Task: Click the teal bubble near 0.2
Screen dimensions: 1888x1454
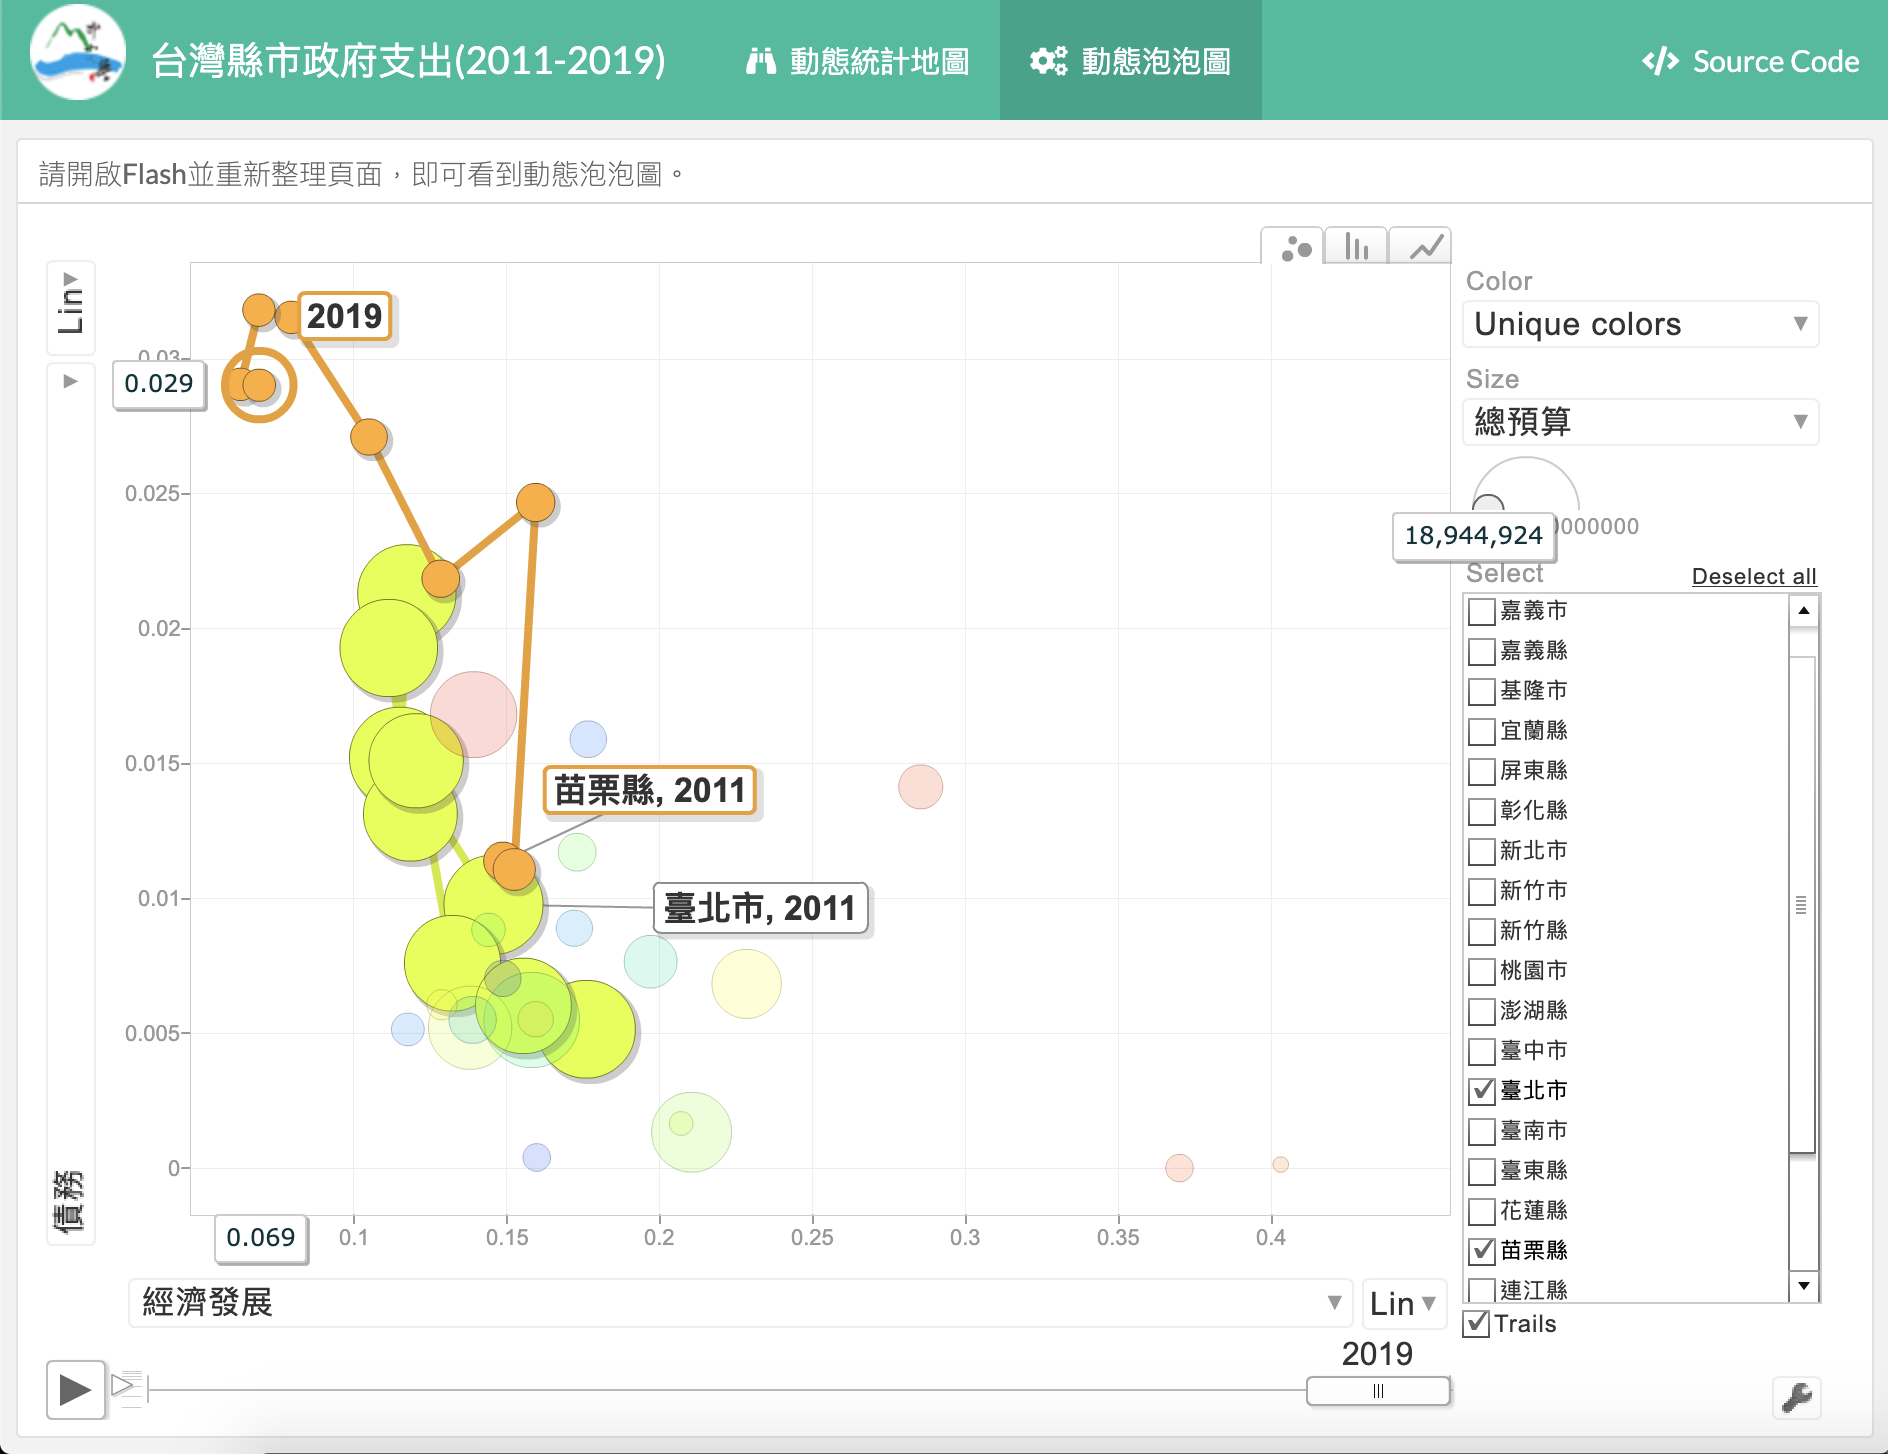Action: point(650,962)
